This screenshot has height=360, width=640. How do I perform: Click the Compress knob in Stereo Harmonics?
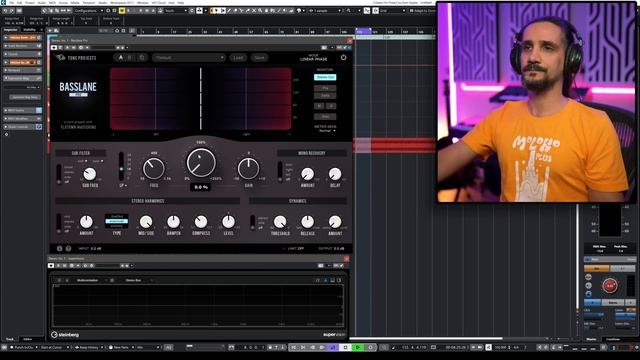click(x=200, y=222)
